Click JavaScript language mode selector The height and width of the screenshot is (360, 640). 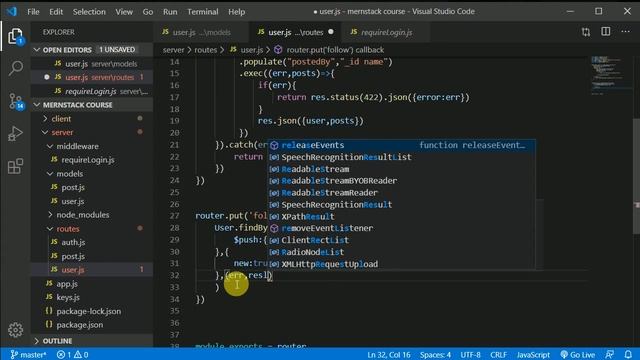pyautogui.click(x=533, y=355)
